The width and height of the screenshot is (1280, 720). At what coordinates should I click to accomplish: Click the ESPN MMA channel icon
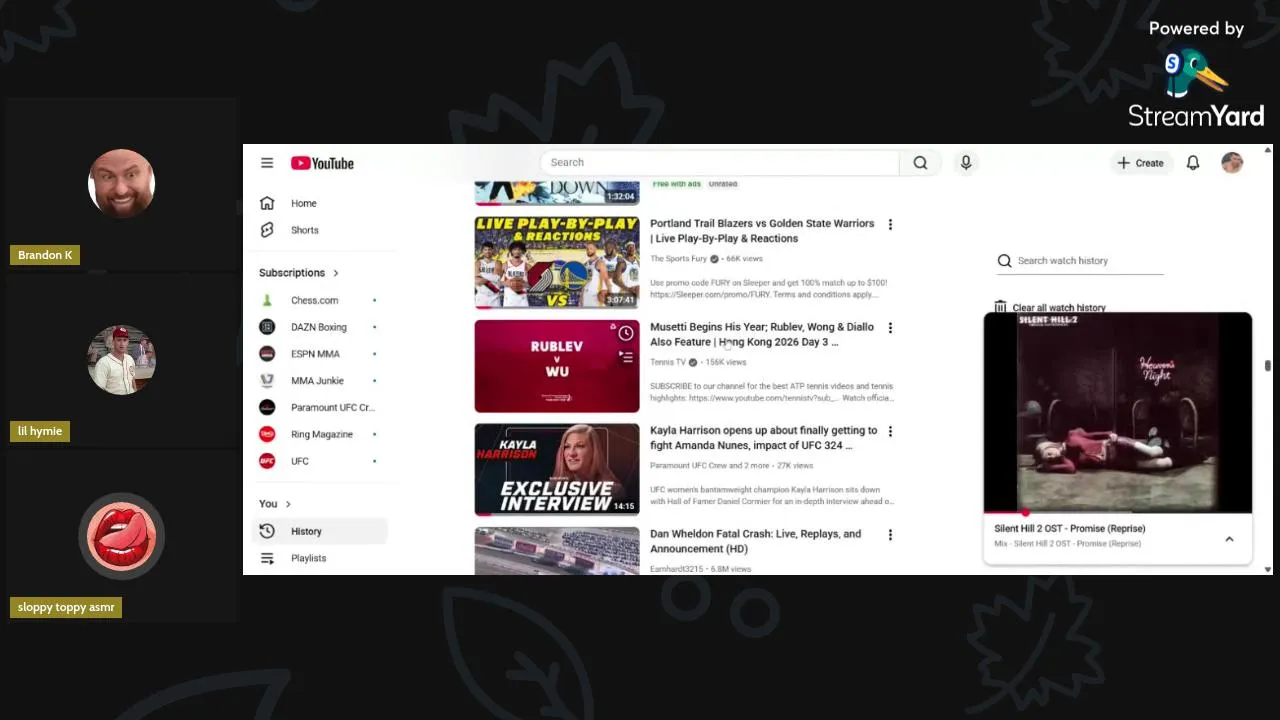tap(267, 354)
